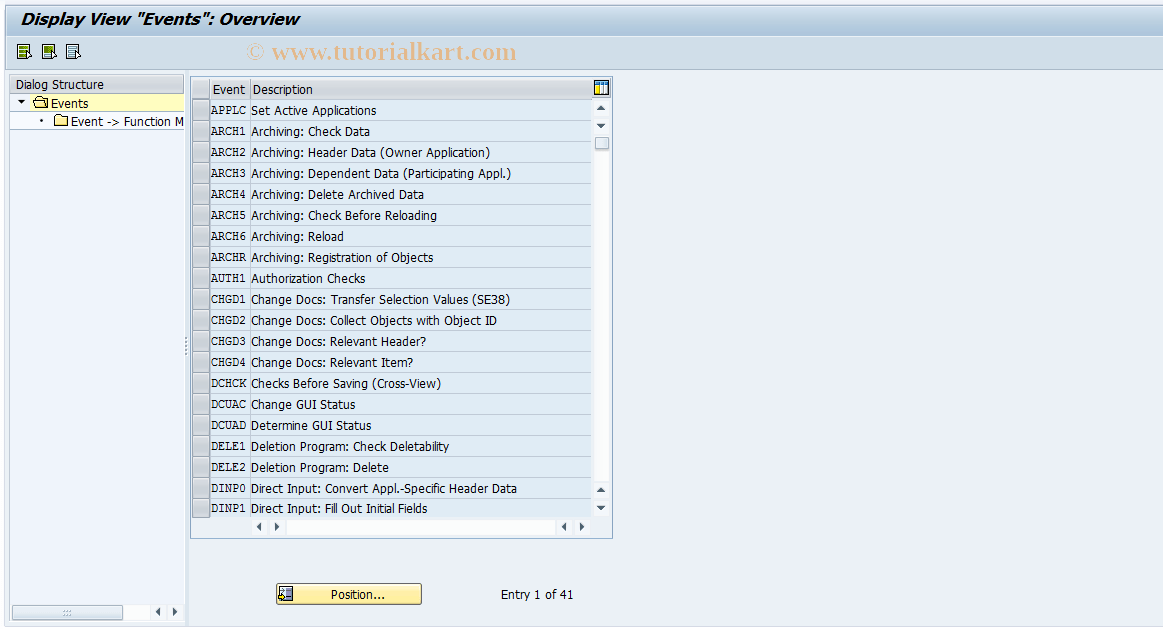The image size is (1163, 629).
Task: Select the Events entry in Dialog Structure
Action: click(71, 102)
